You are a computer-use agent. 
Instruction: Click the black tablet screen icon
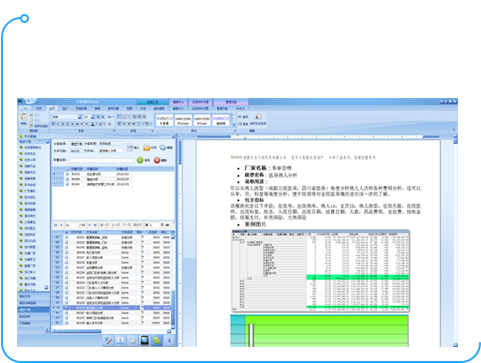pyautogui.click(x=144, y=340)
